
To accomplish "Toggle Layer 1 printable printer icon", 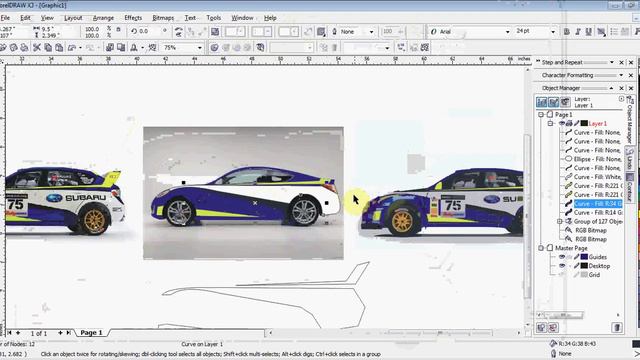I will (x=569, y=123).
